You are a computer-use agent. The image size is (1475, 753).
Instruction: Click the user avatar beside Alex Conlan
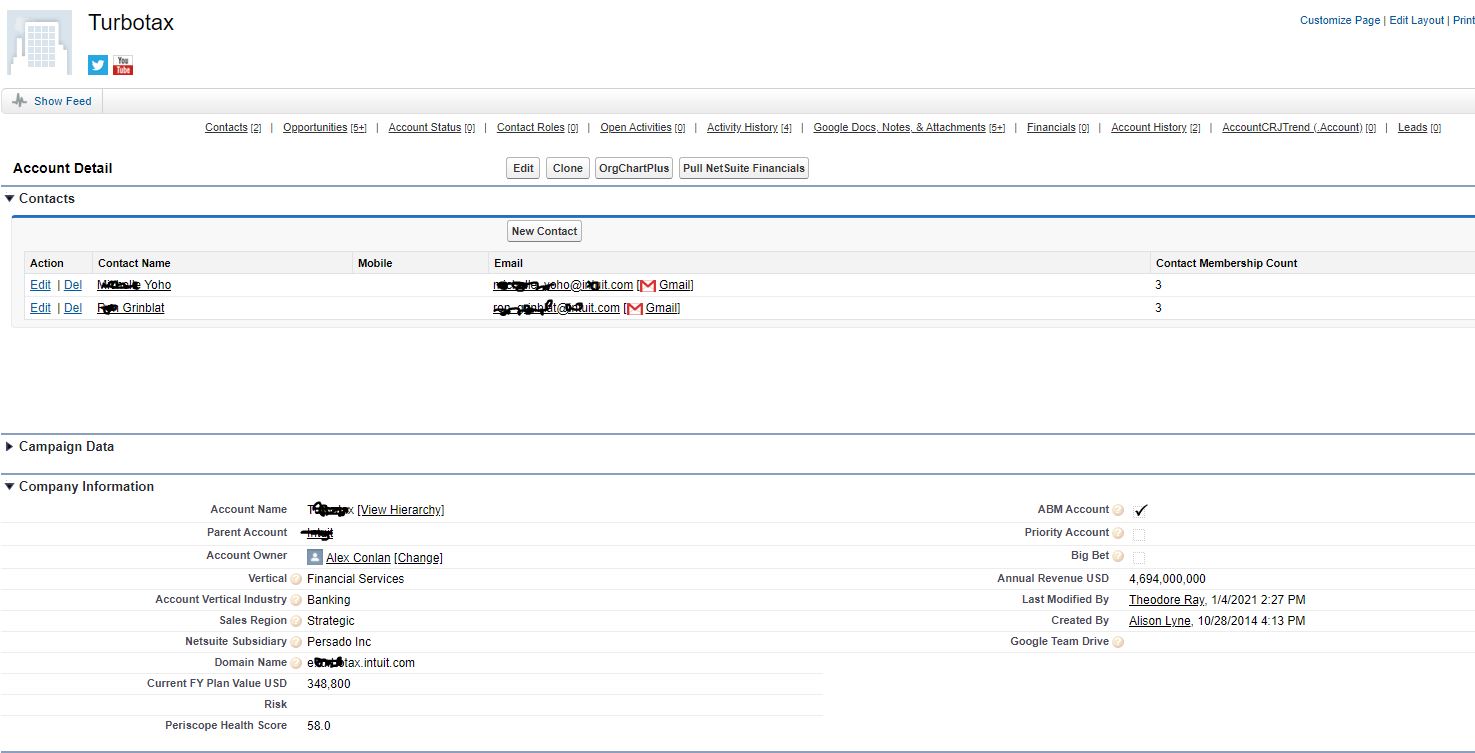[x=315, y=557]
